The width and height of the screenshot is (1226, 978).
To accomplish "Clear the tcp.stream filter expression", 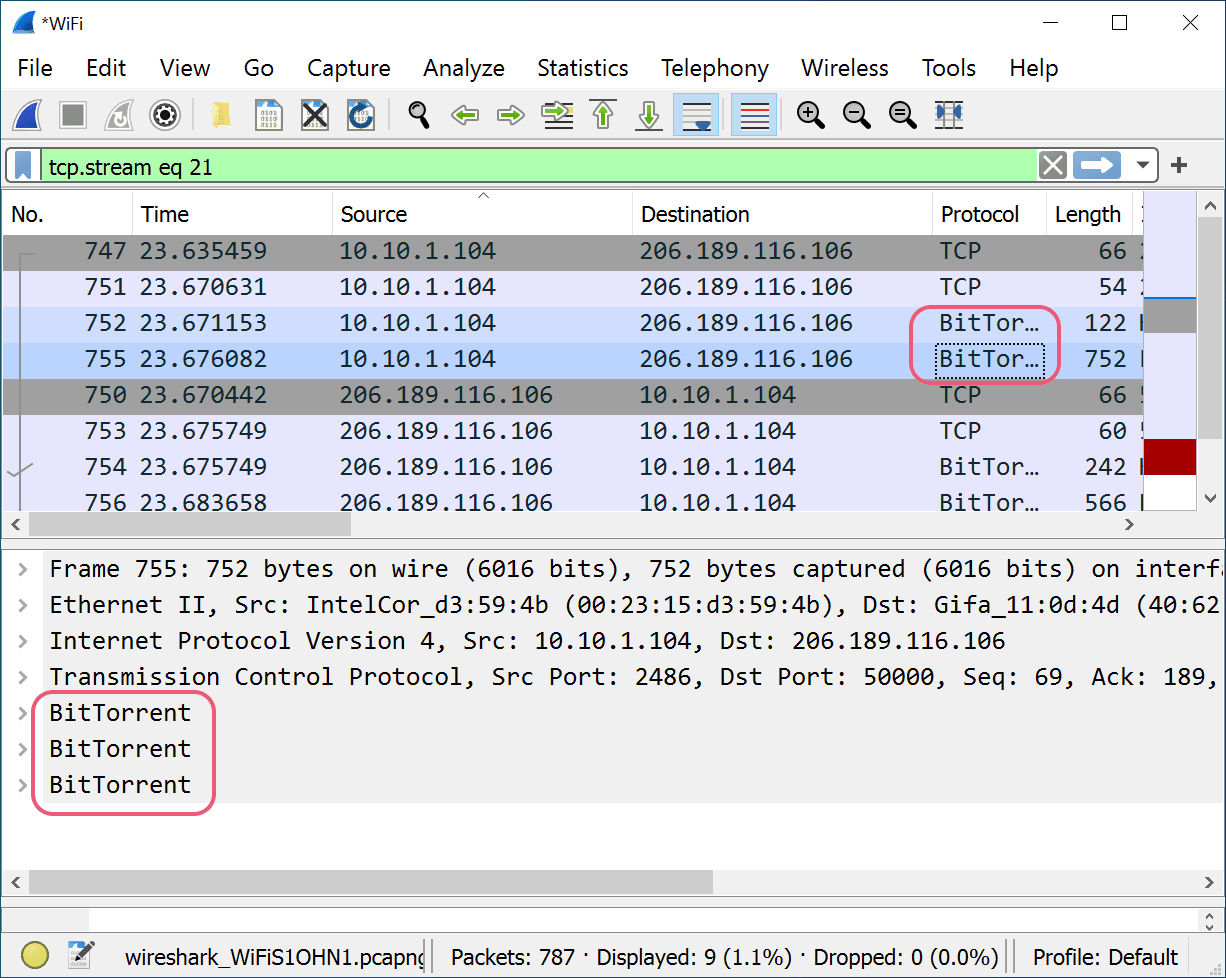I will [x=1052, y=164].
